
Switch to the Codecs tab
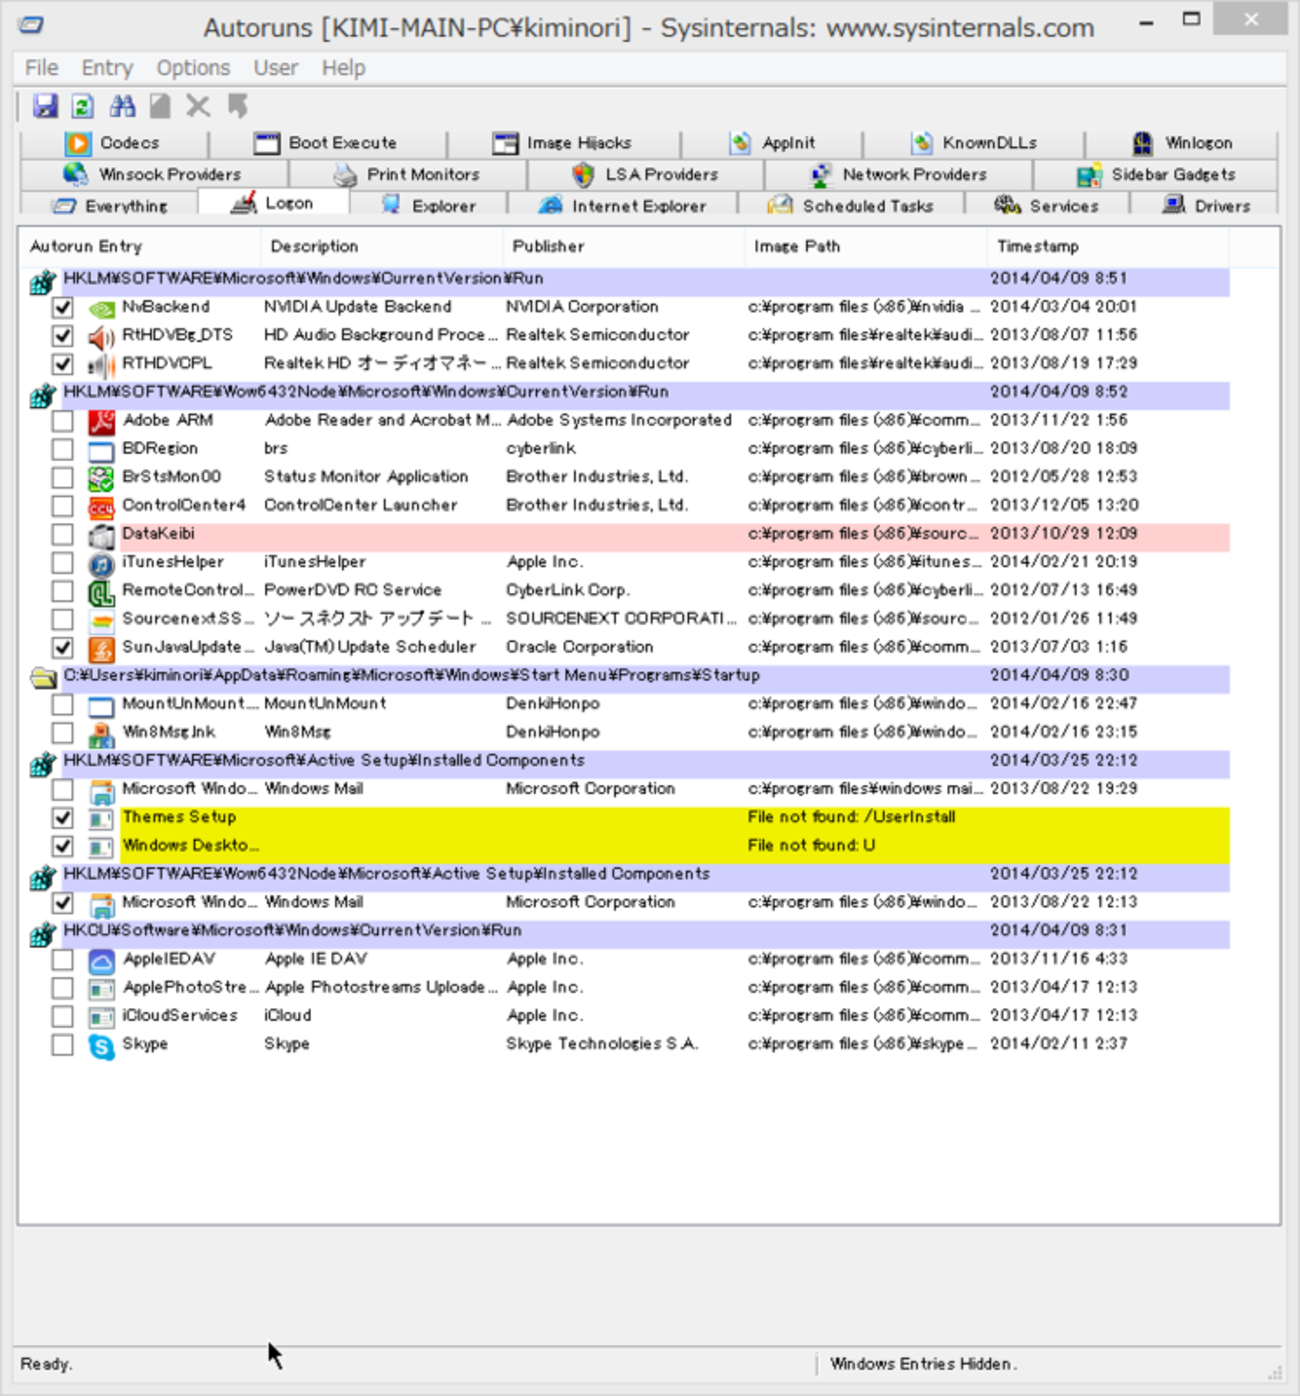(x=113, y=143)
